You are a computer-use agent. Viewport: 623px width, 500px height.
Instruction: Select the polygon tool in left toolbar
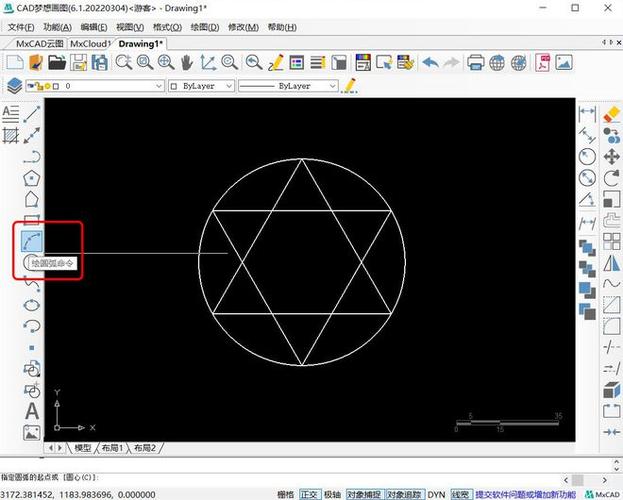tap(33, 177)
